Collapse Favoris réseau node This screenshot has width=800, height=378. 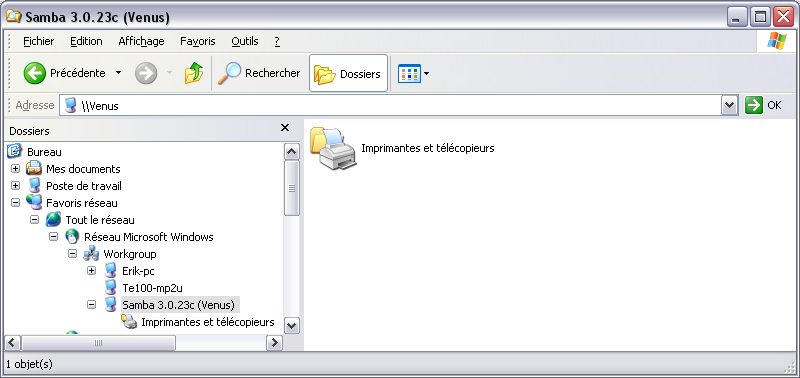tap(15, 203)
